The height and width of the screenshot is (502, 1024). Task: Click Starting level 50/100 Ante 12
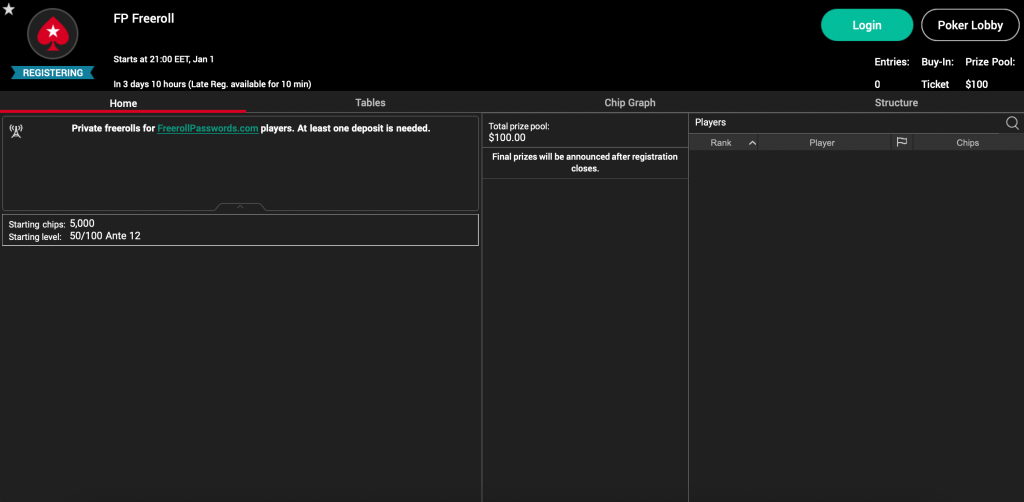click(105, 236)
